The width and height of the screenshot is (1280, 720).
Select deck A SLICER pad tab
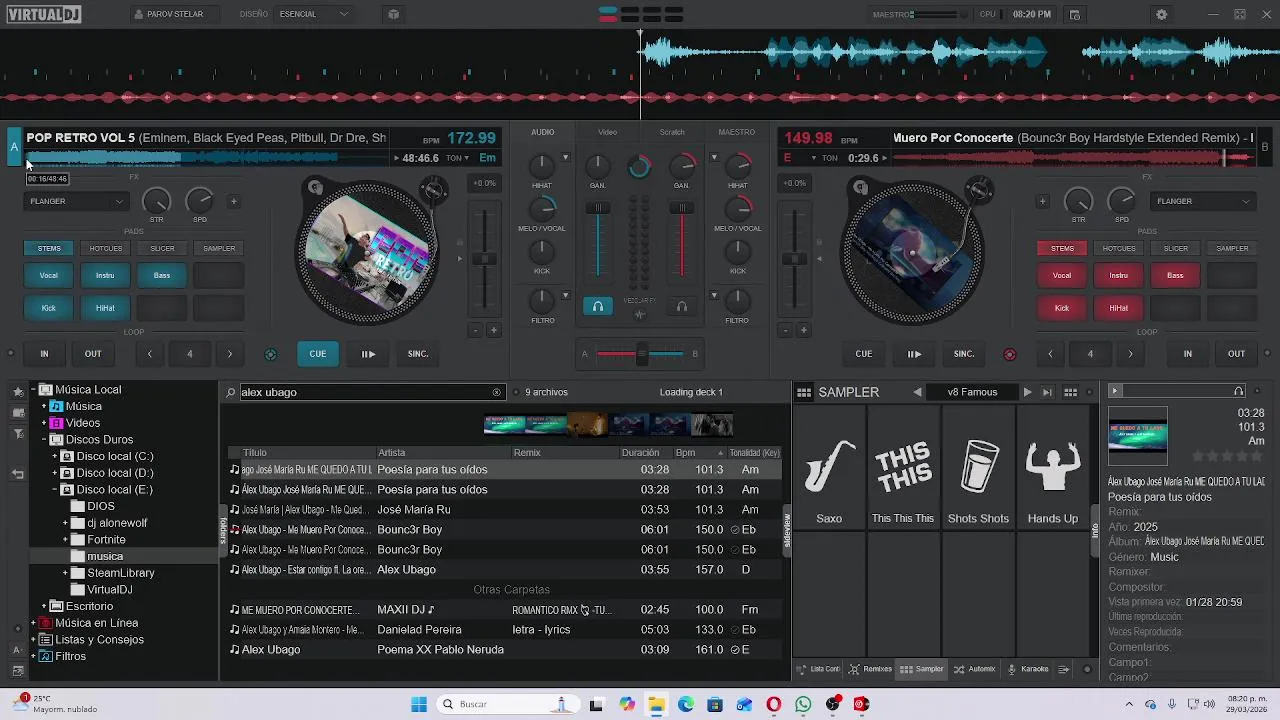162,248
